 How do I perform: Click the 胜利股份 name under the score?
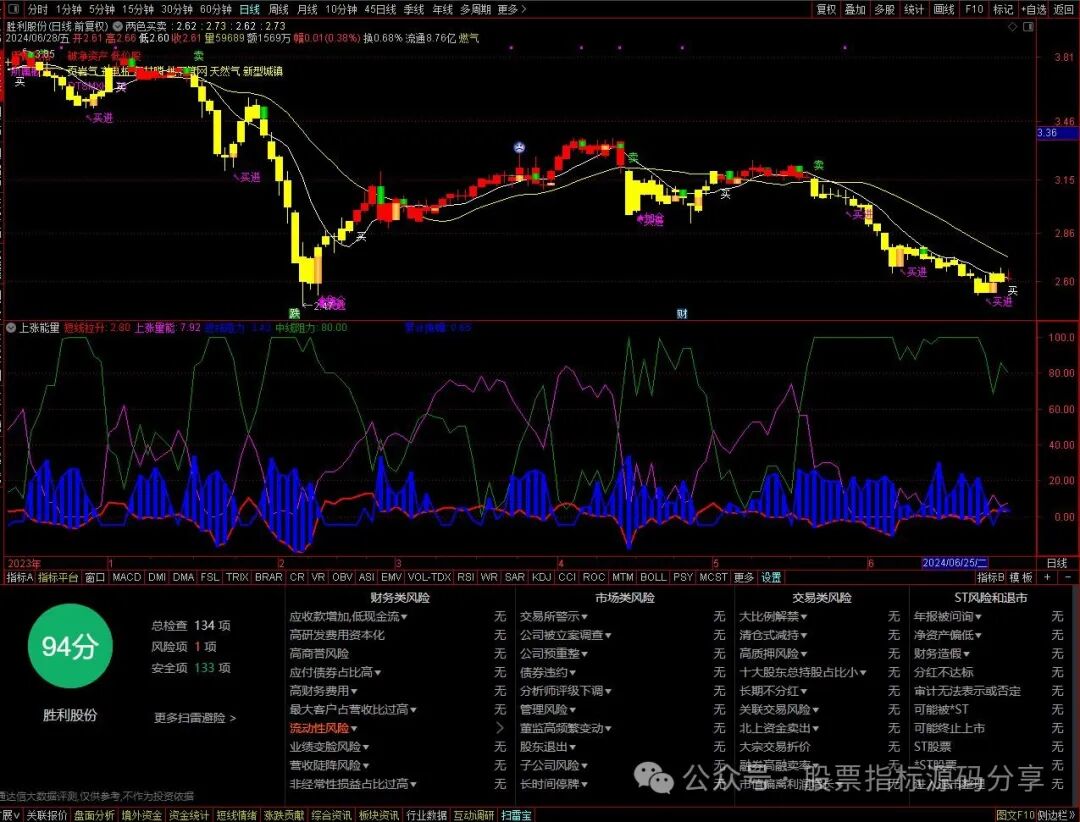pos(70,715)
